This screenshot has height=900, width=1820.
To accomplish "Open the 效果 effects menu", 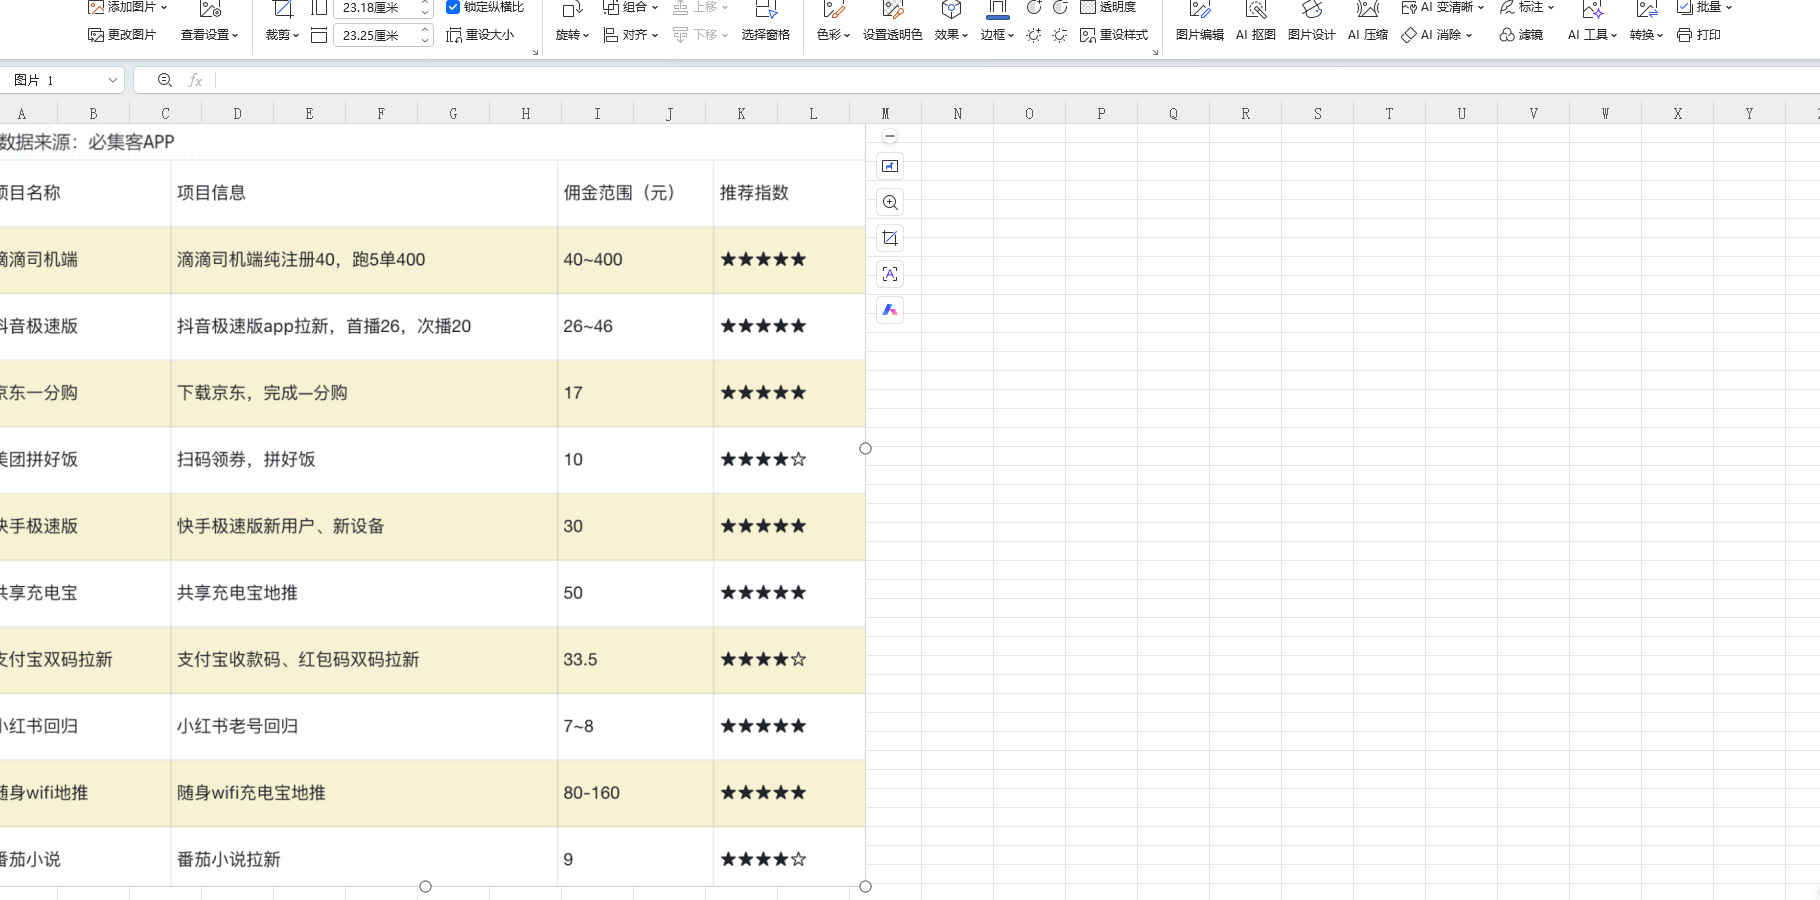I will pyautogui.click(x=951, y=34).
